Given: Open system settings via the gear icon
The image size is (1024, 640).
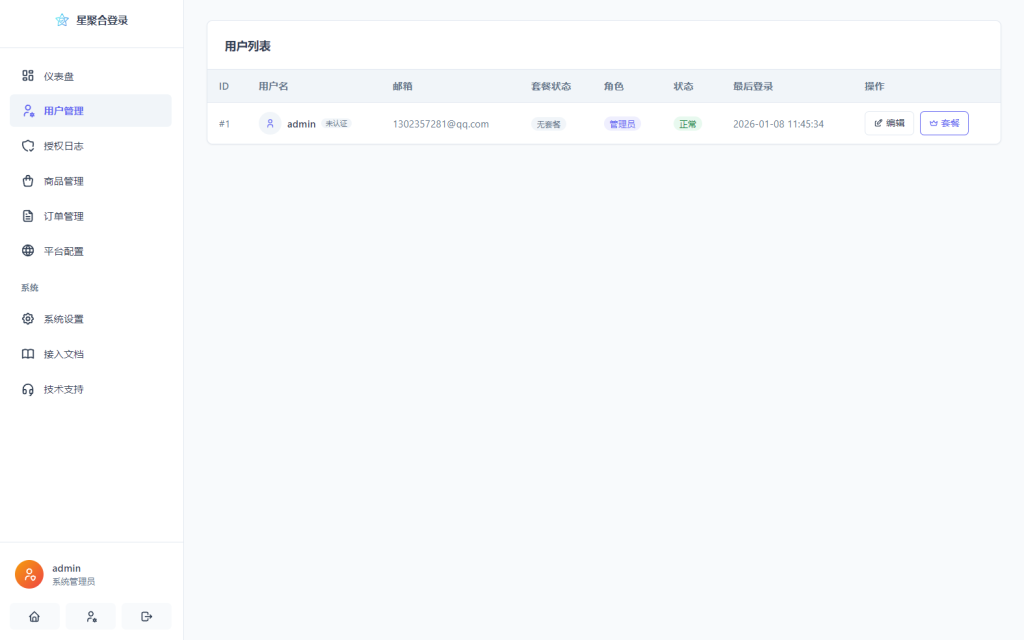Looking at the screenshot, I should pyautogui.click(x=28, y=318).
